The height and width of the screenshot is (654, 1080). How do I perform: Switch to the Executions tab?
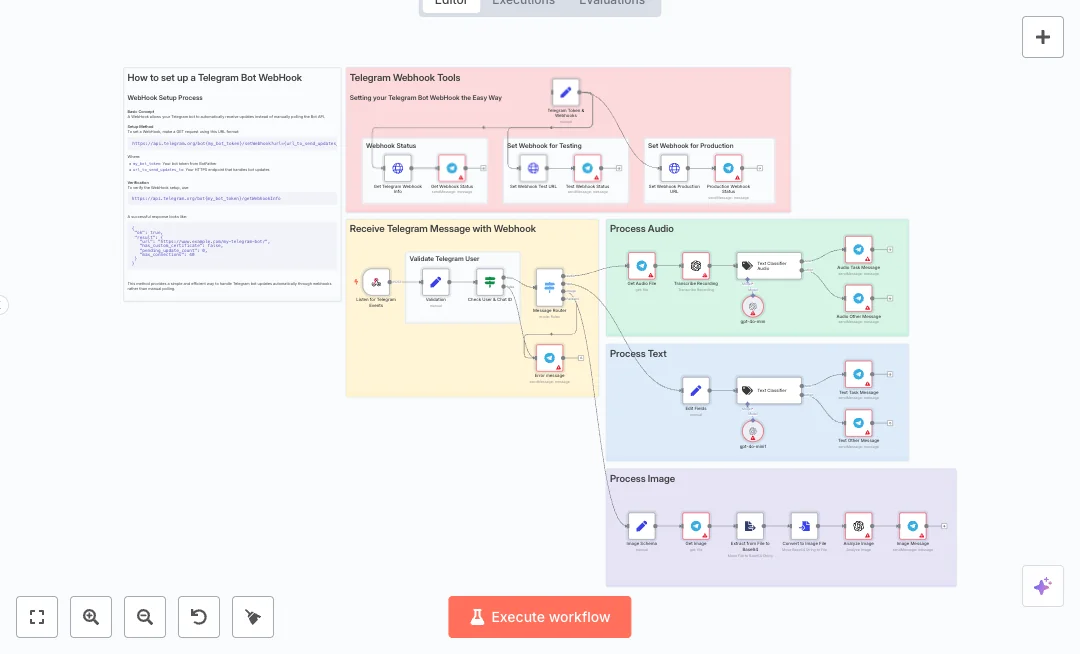pos(523,2)
